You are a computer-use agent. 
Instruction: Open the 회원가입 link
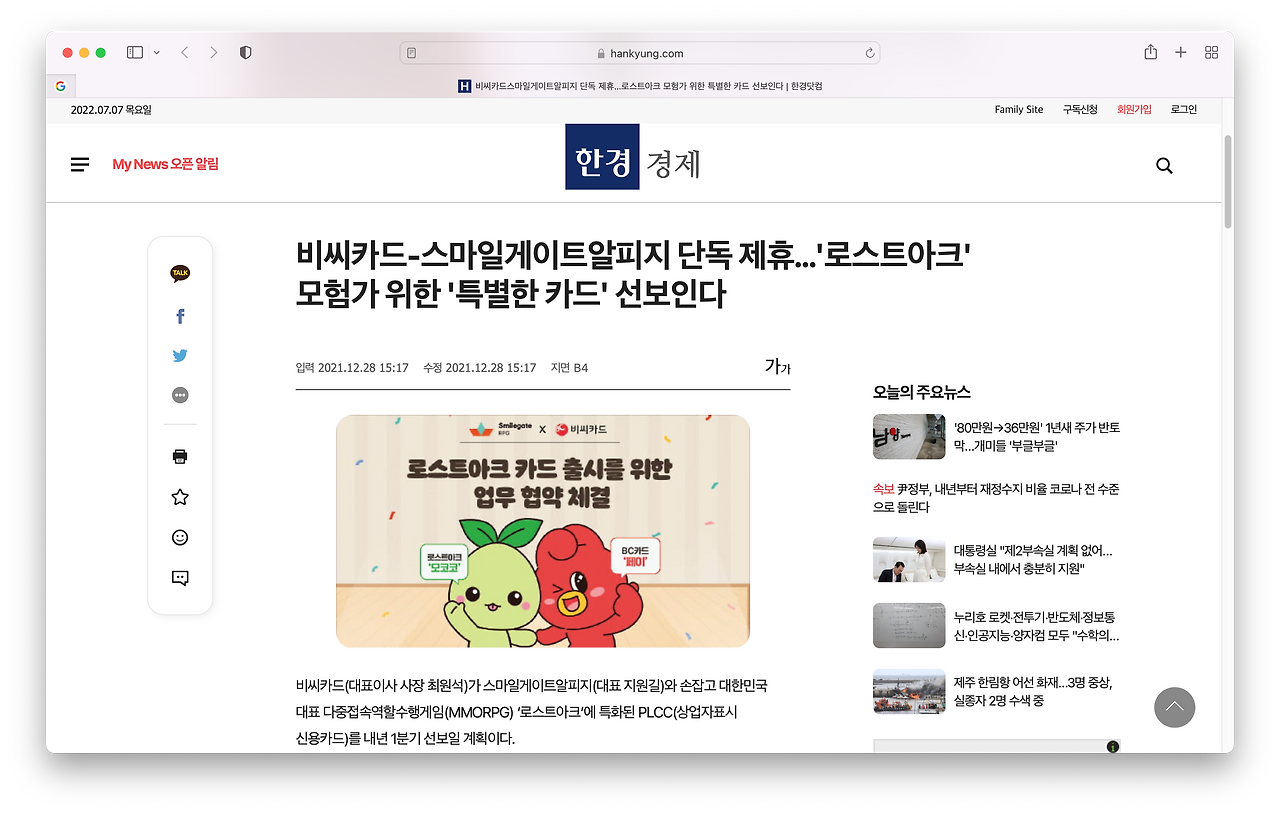pyautogui.click(x=1134, y=109)
